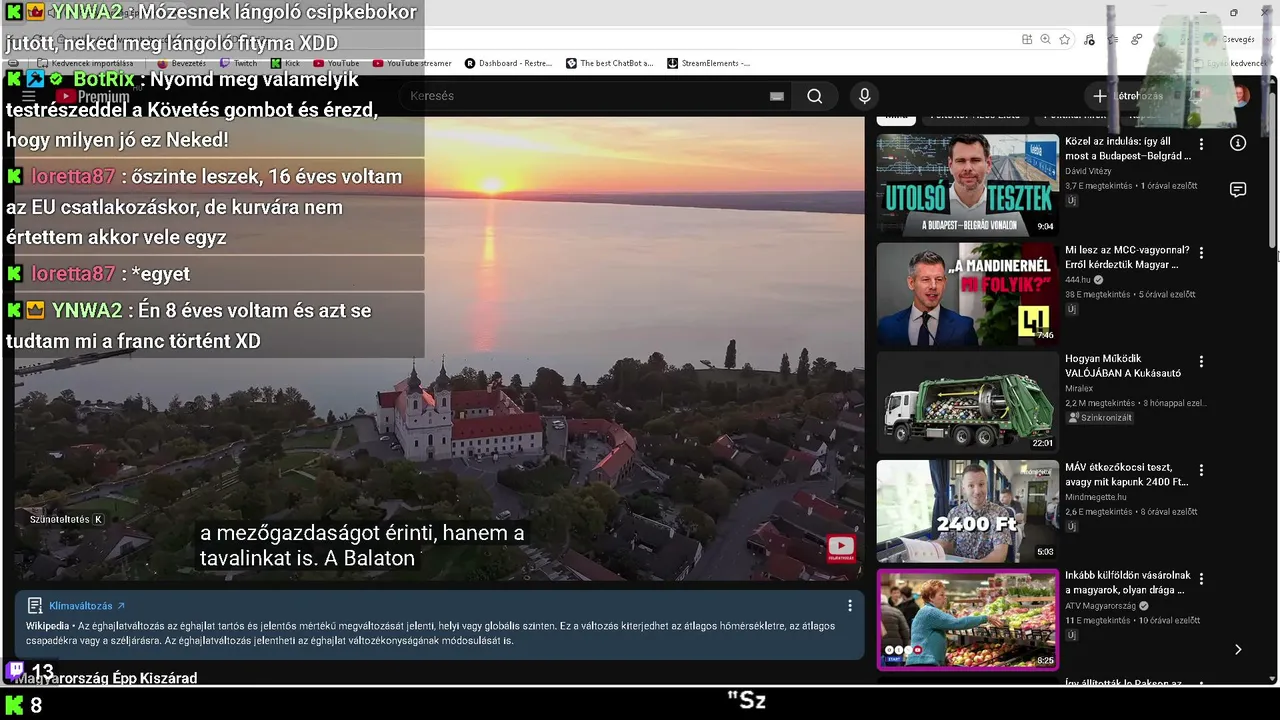Click the YouTube watermark logo on the video
The height and width of the screenshot is (720, 1280).
(841, 546)
